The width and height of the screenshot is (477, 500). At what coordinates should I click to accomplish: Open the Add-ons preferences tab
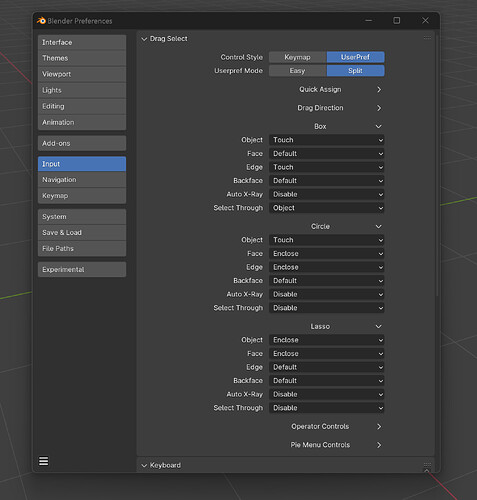coord(82,143)
